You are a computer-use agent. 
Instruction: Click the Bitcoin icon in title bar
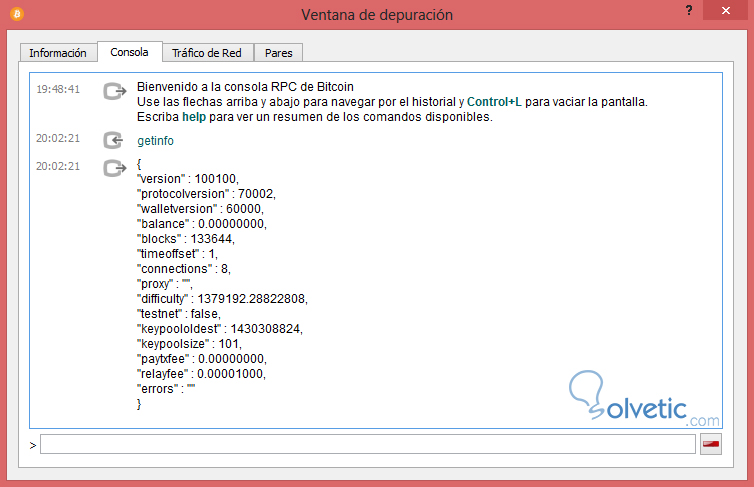coord(17,14)
